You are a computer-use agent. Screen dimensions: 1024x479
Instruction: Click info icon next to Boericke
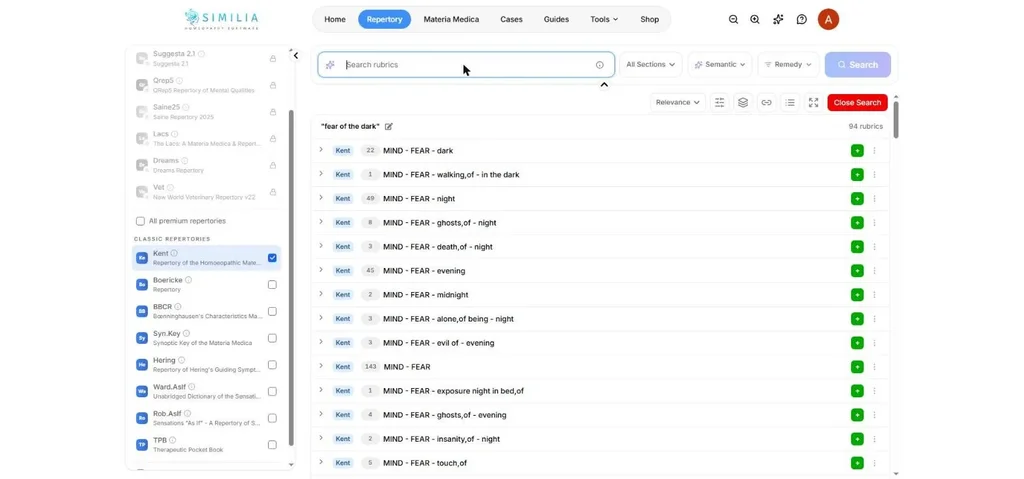(189, 280)
